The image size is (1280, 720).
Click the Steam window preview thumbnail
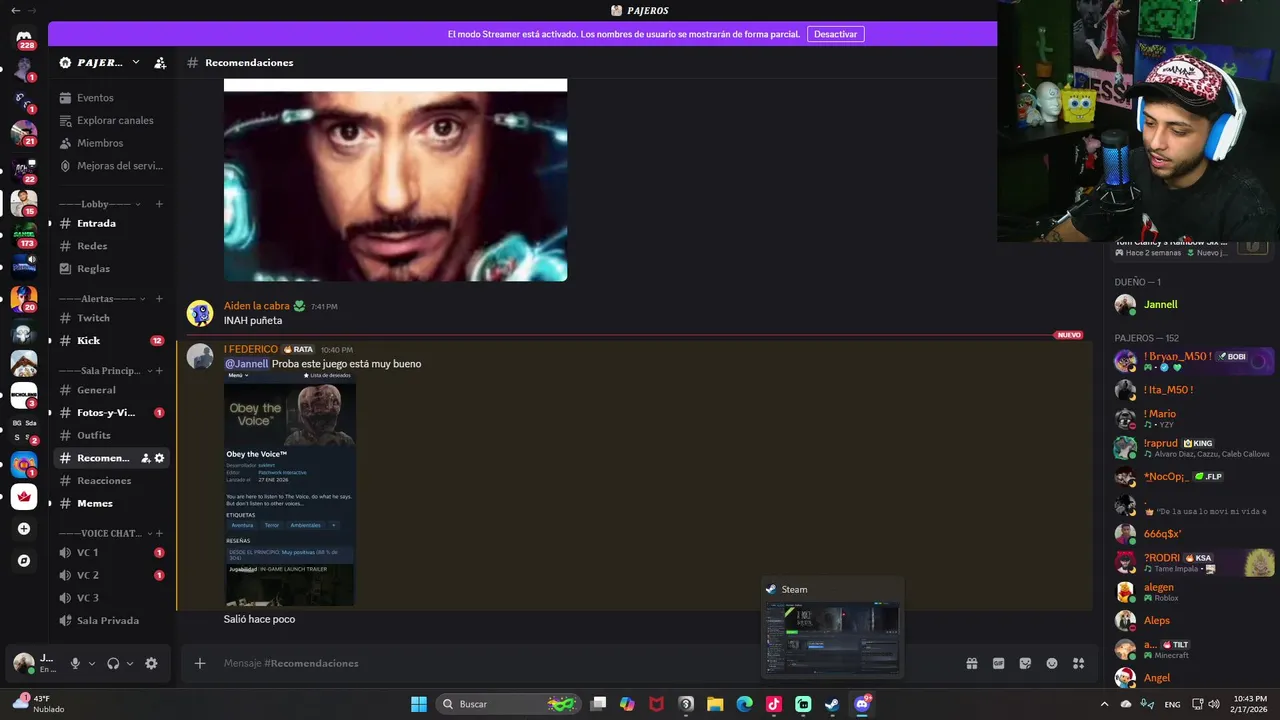pos(832,637)
